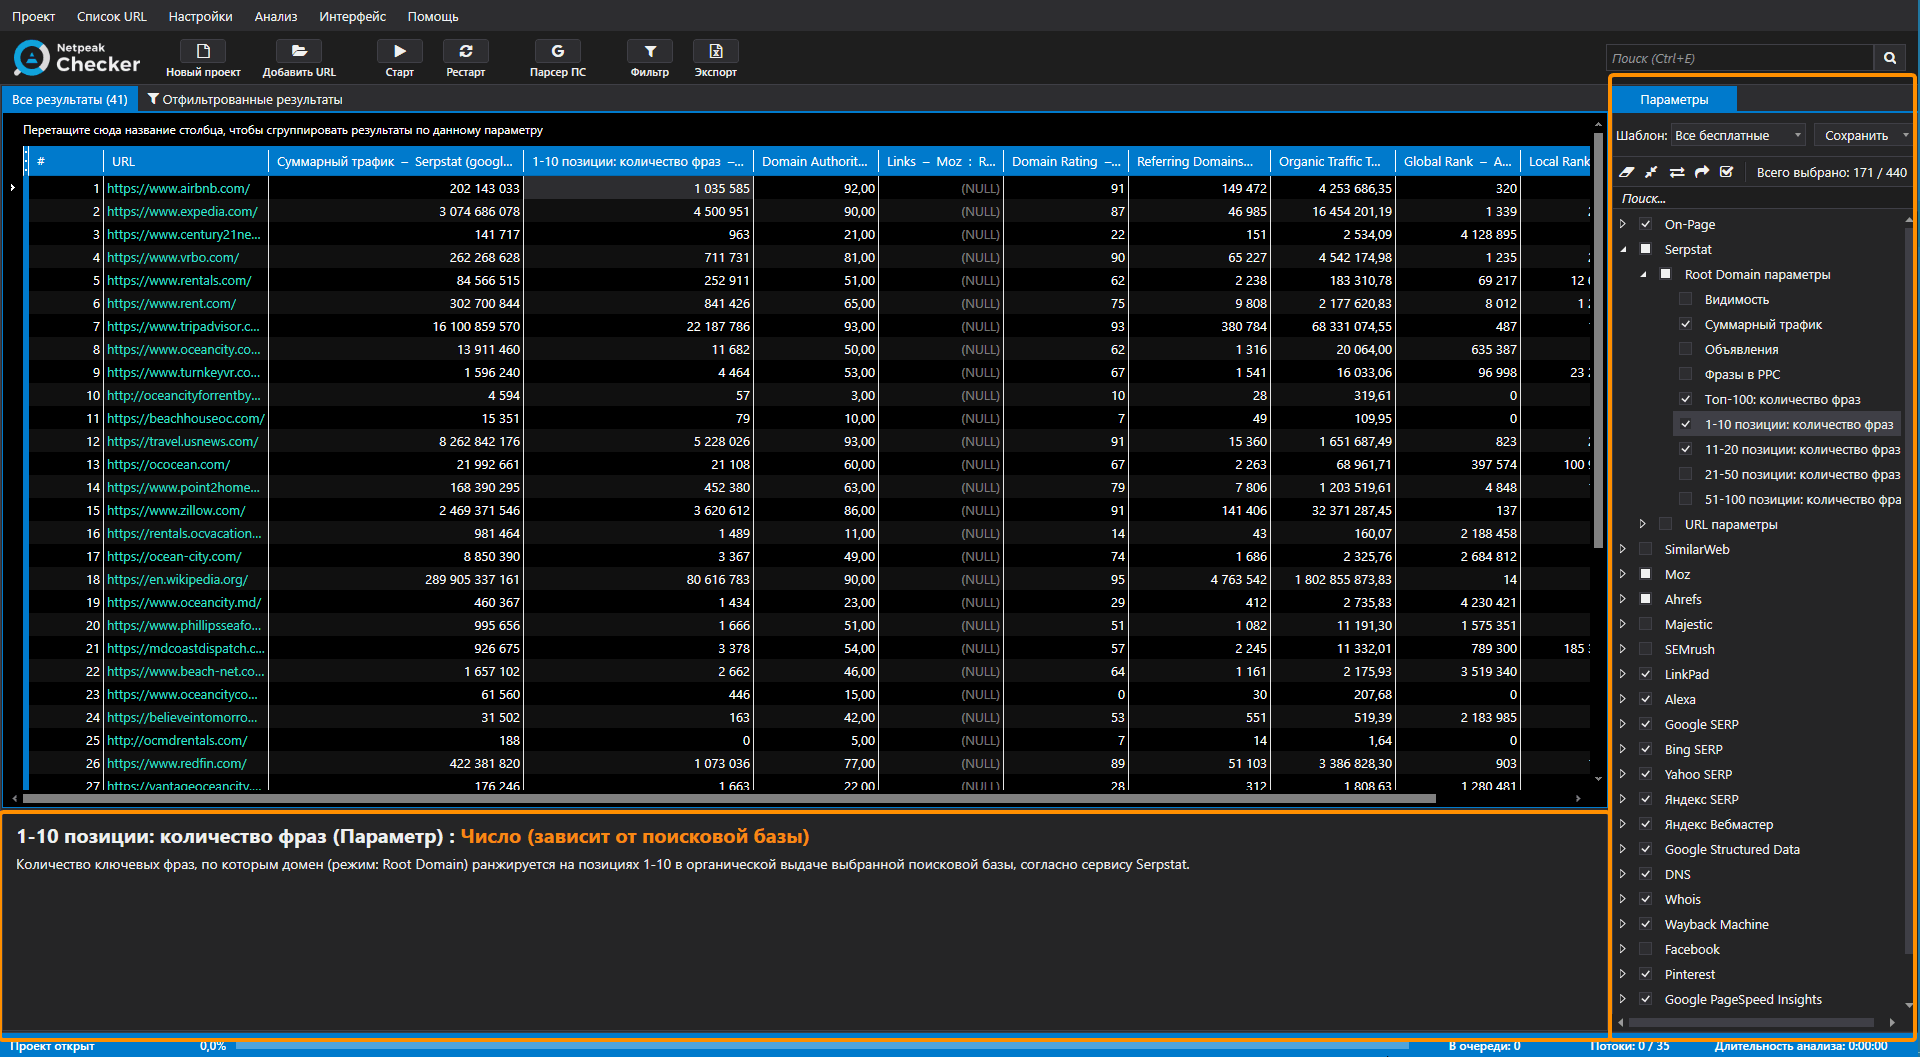The width and height of the screenshot is (1920, 1057).
Task: Click the results table vertical scrollbar
Action: (1598, 340)
